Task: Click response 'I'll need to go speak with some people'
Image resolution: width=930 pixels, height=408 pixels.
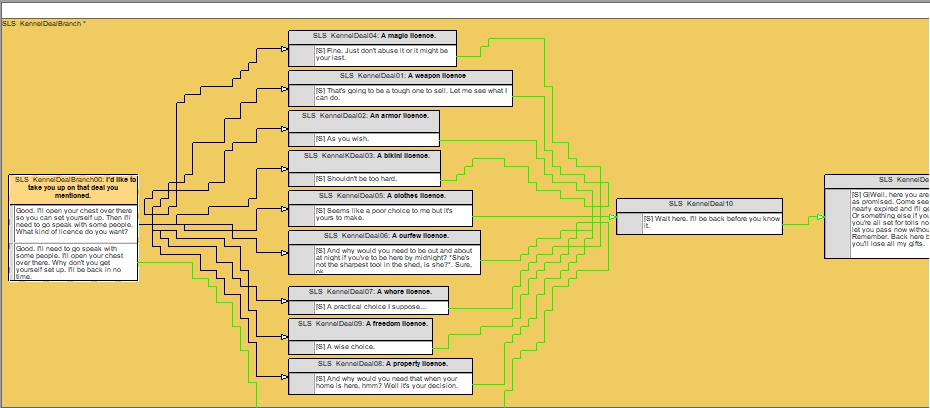Action: click(75, 262)
